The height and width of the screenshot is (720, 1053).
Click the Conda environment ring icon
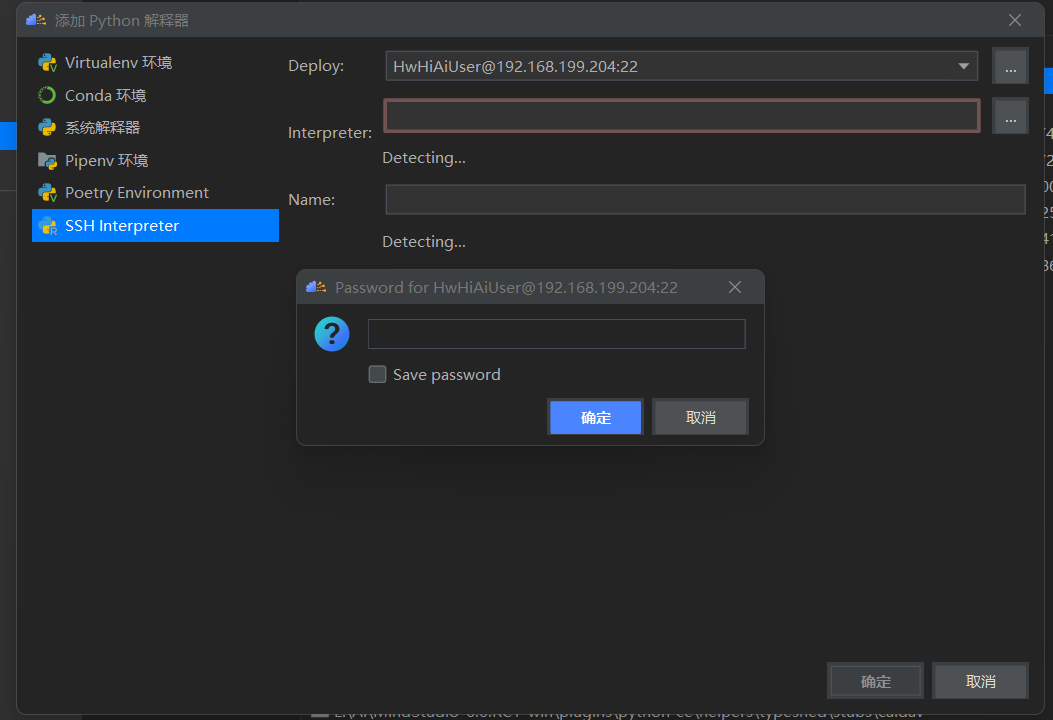click(47, 96)
